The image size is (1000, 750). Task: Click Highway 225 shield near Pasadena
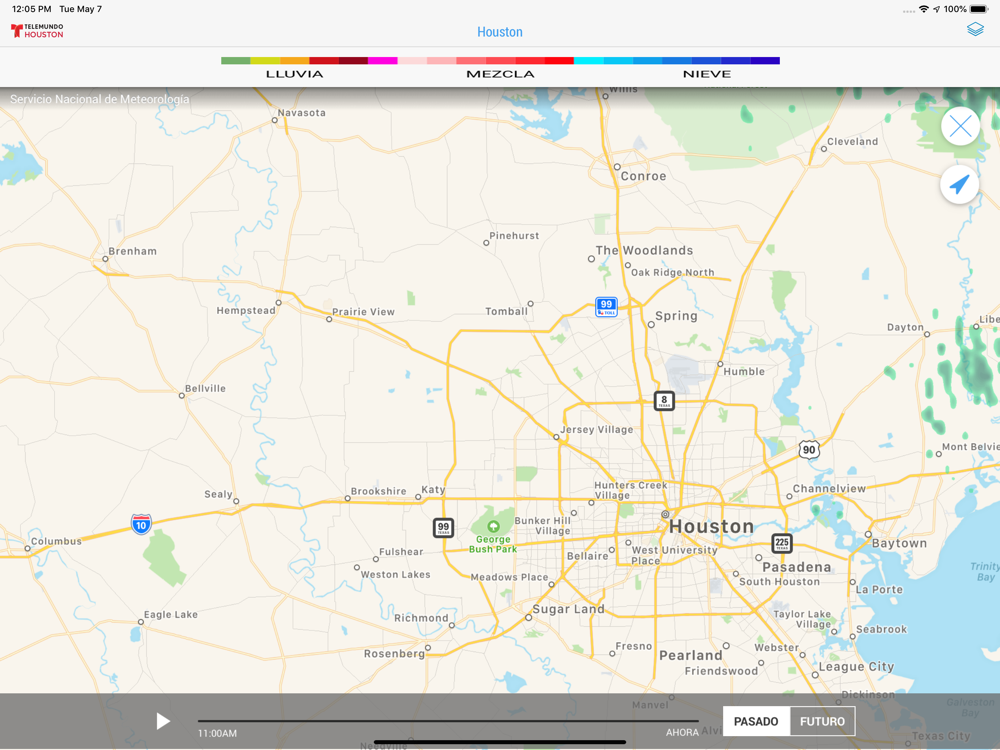[782, 543]
